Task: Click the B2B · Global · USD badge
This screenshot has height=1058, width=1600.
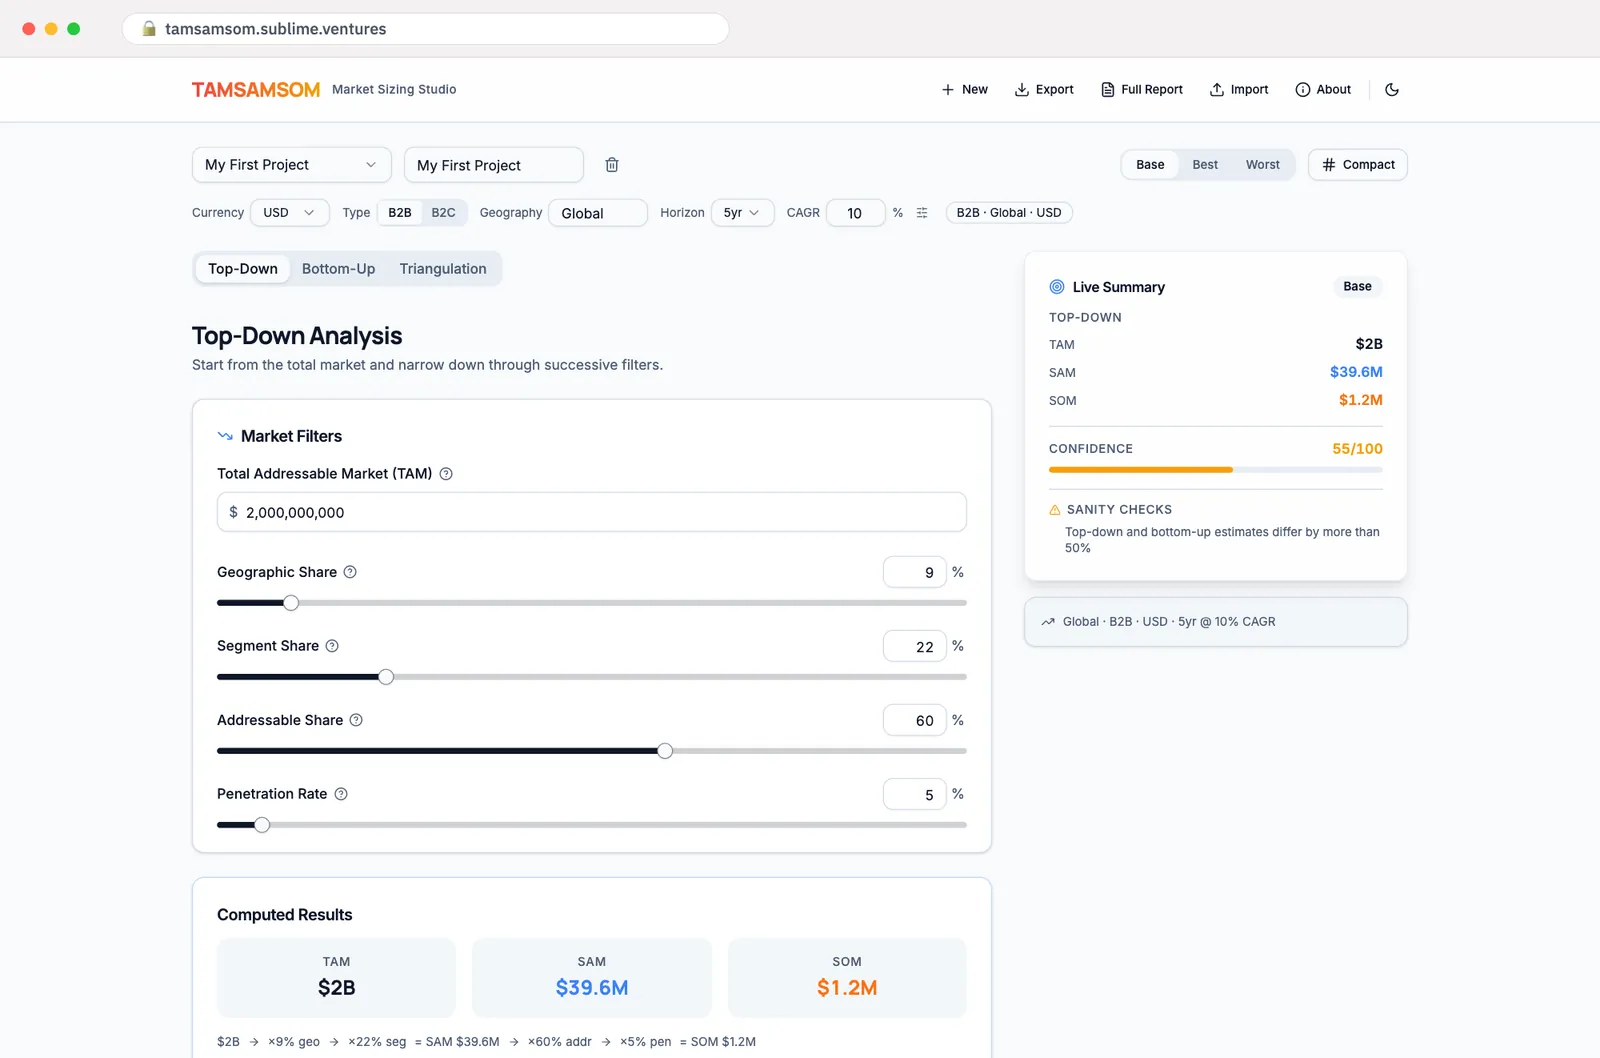Action: point(1009,213)
